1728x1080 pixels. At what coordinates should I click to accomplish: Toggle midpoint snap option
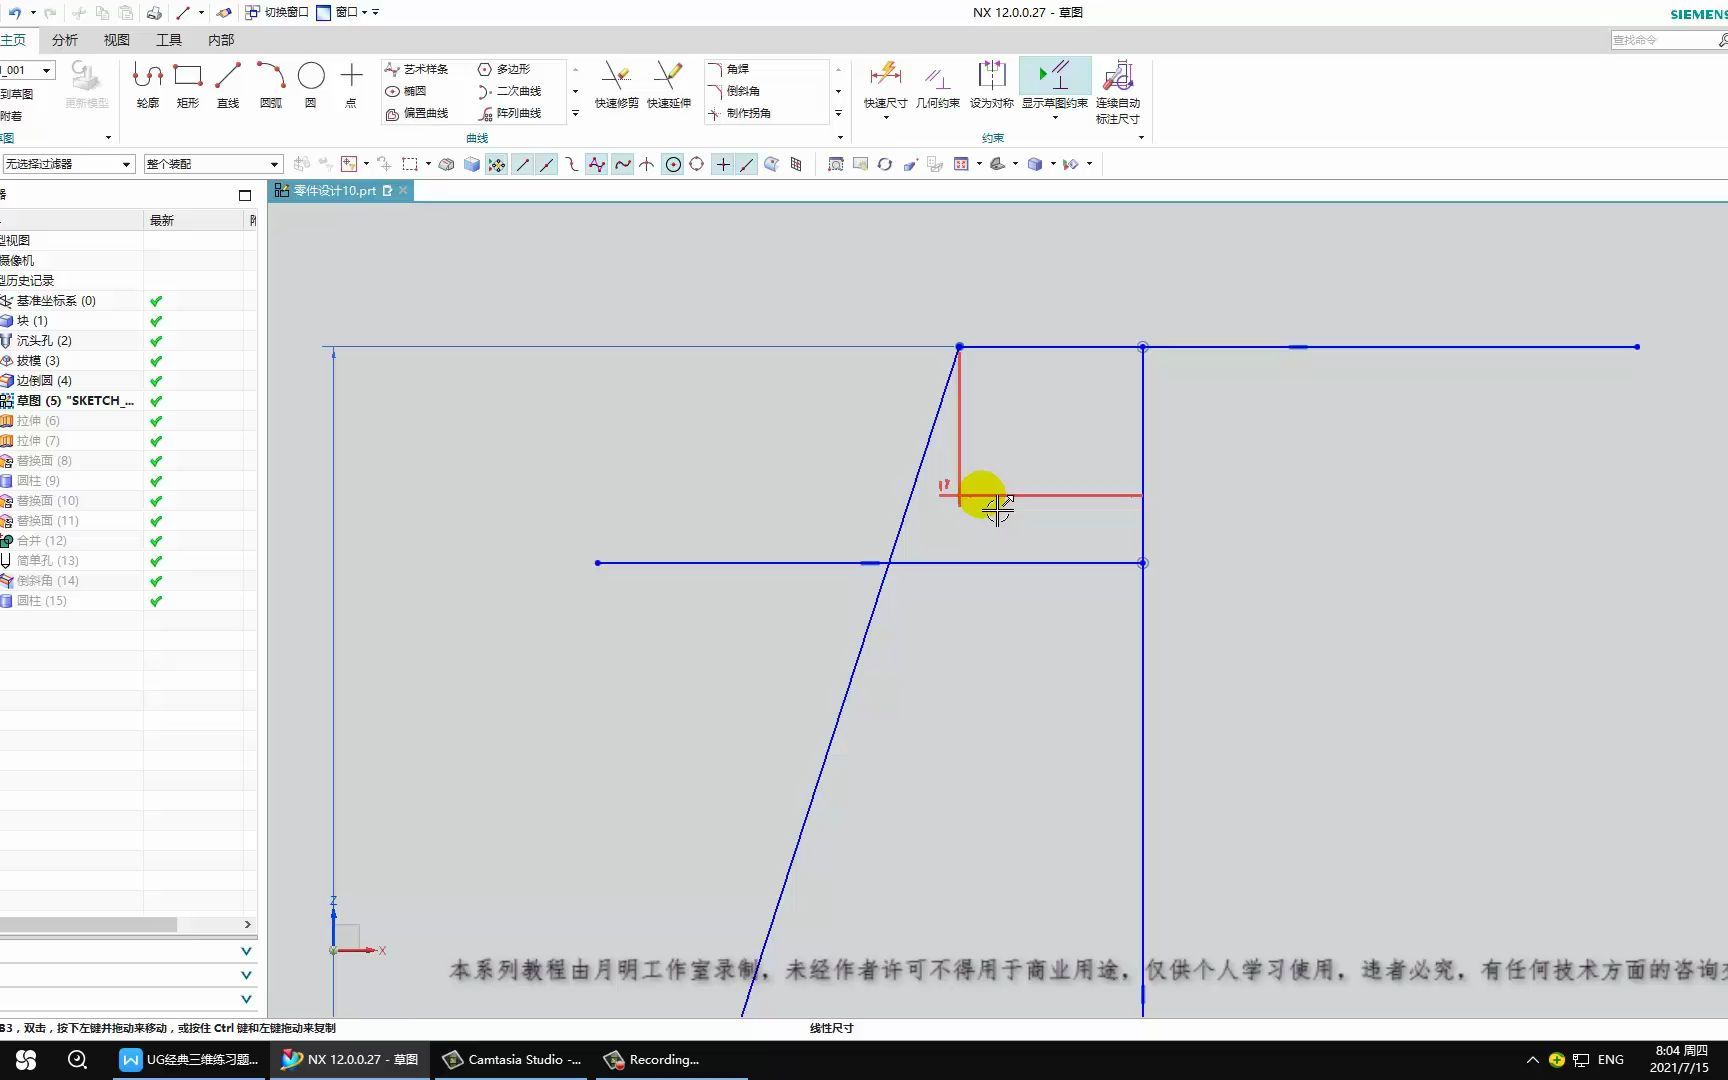(x=547, y=165)
